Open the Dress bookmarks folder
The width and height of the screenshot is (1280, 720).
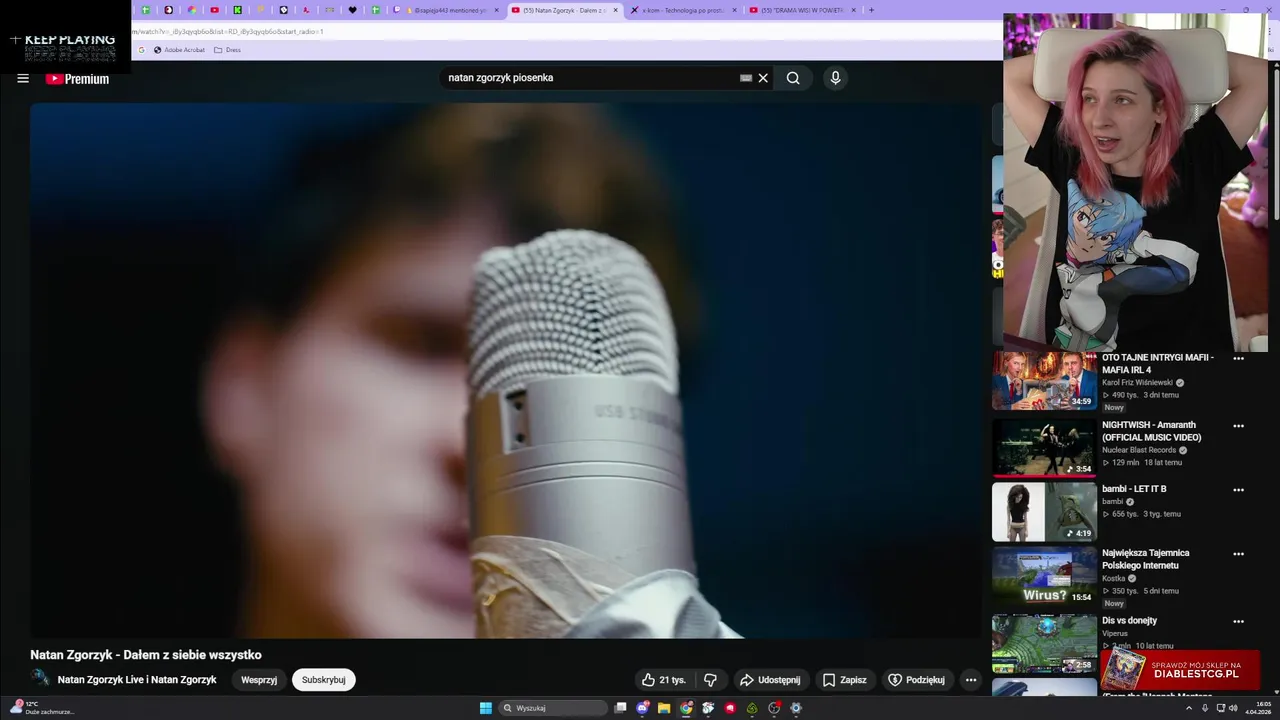pos(227,50)
